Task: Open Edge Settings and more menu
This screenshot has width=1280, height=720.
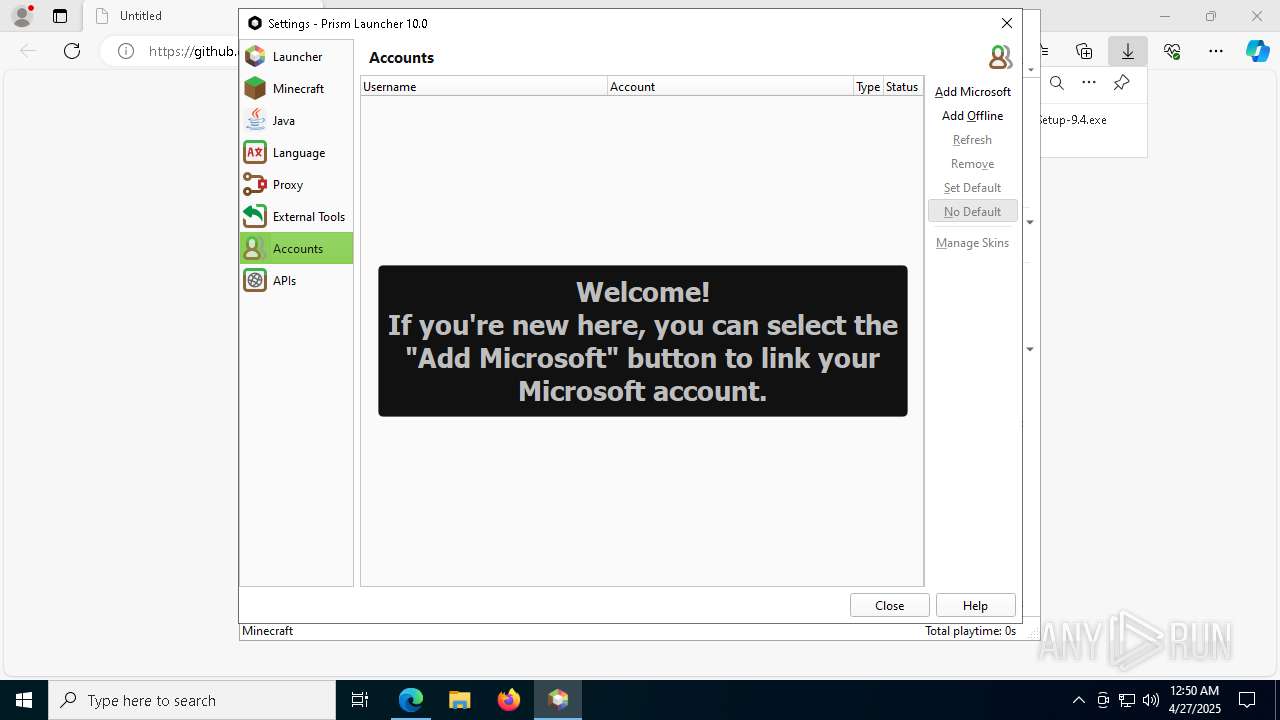Action: pos(1216,51)
